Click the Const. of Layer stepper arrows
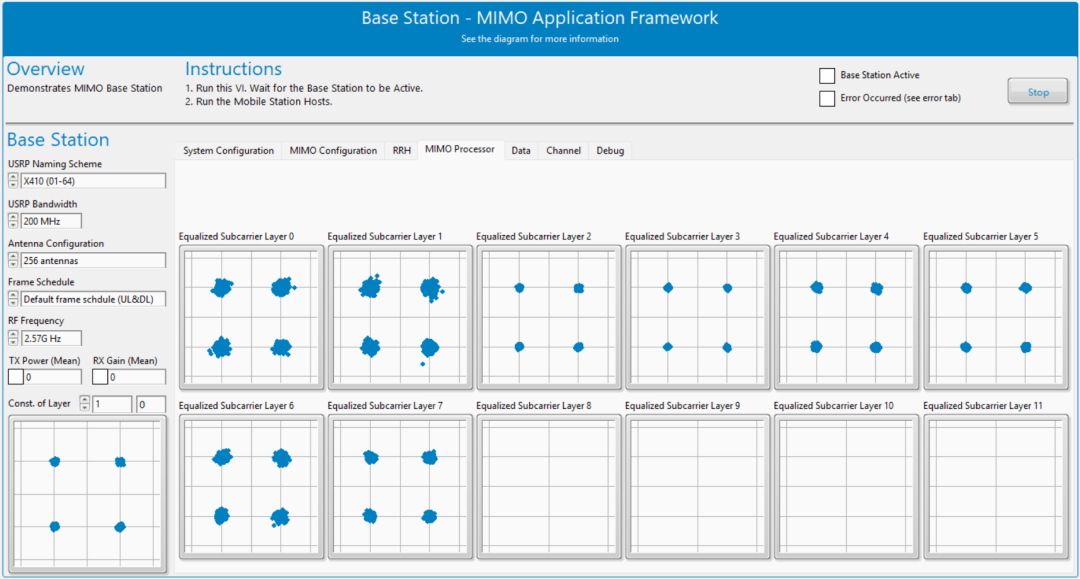The width and height of the screenshot is (1080, 579). (x=85, y=403)
